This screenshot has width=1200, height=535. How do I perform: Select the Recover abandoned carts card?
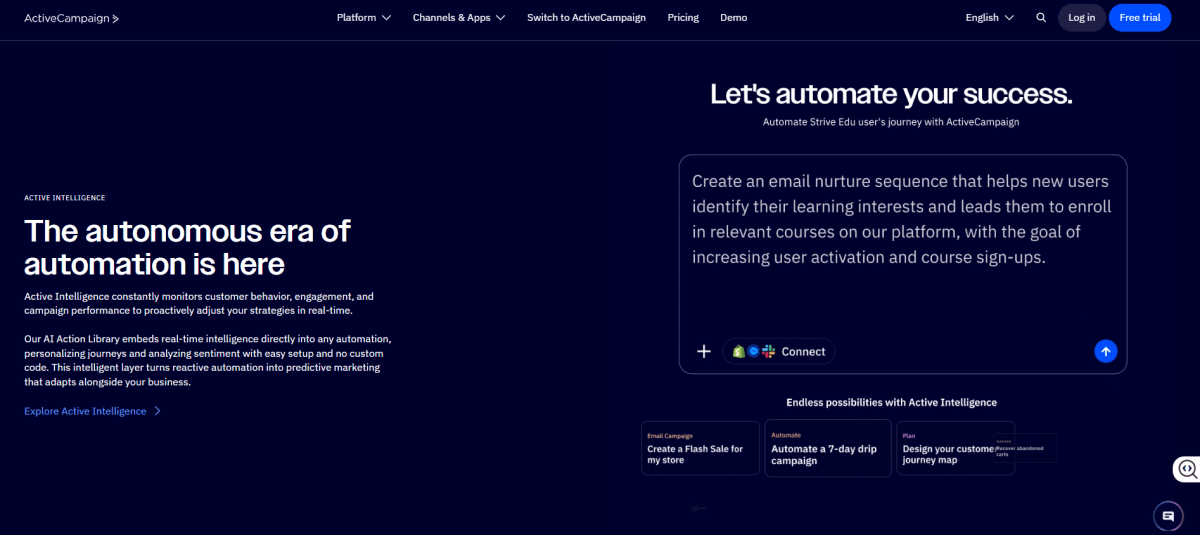coord(1025,448)
